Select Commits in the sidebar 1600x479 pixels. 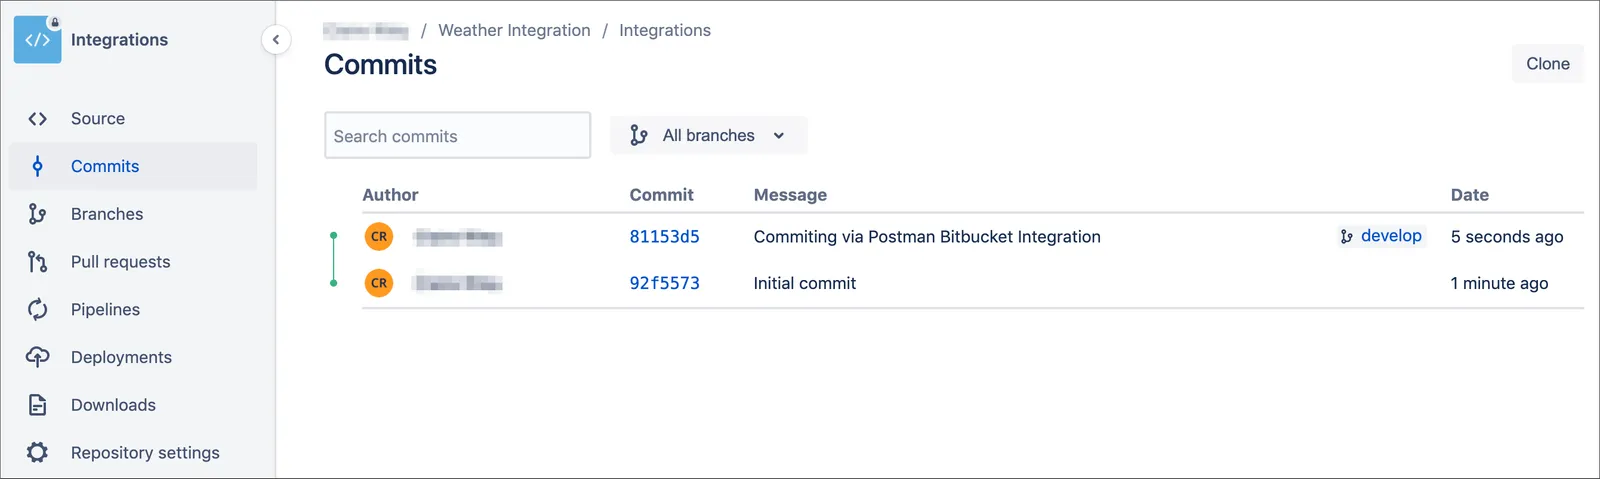click(133, 166)
